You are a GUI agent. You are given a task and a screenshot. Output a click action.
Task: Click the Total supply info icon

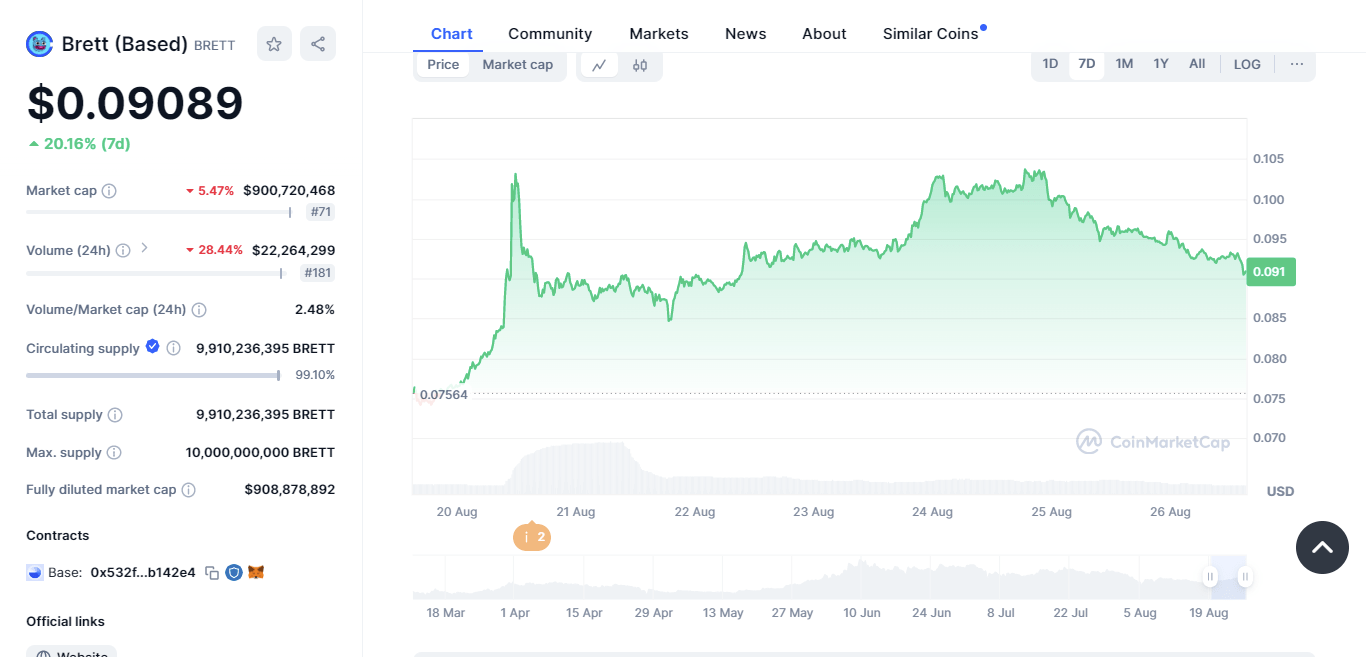tap(115, 415)
